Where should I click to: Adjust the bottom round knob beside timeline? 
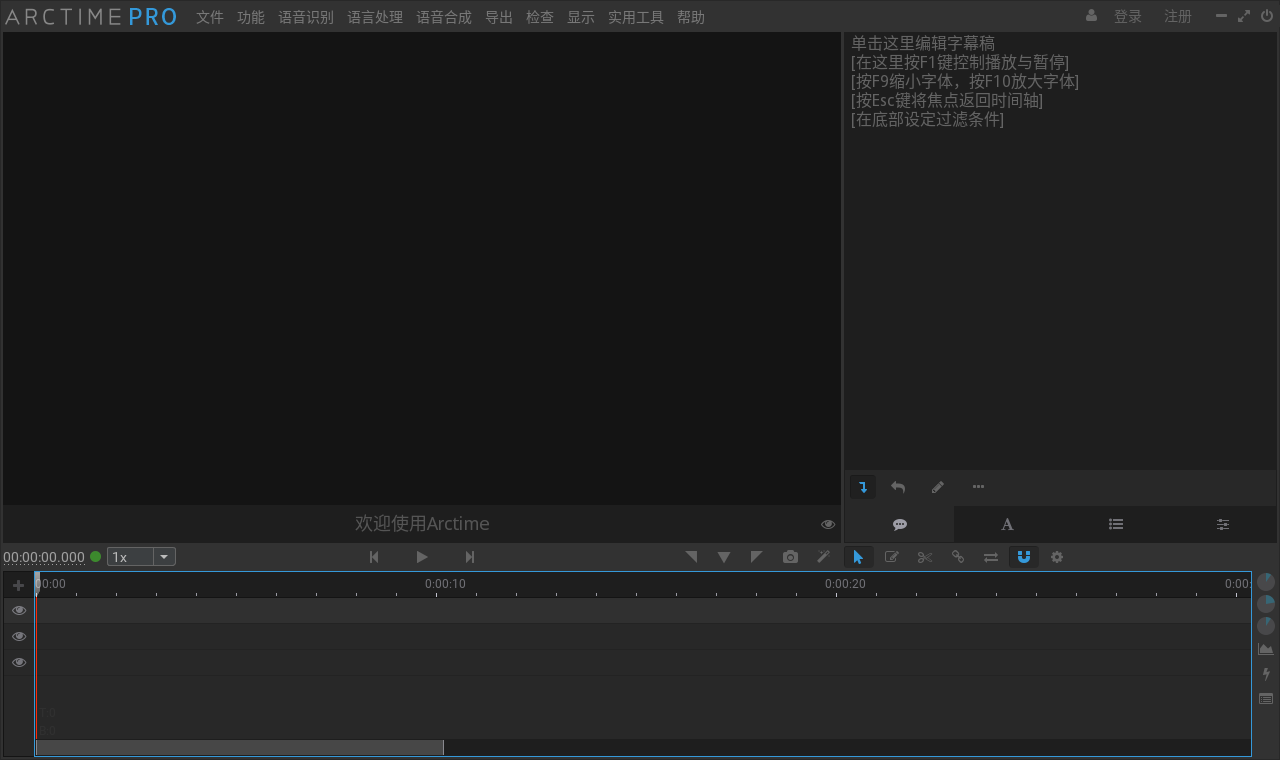pos(1266,626)
